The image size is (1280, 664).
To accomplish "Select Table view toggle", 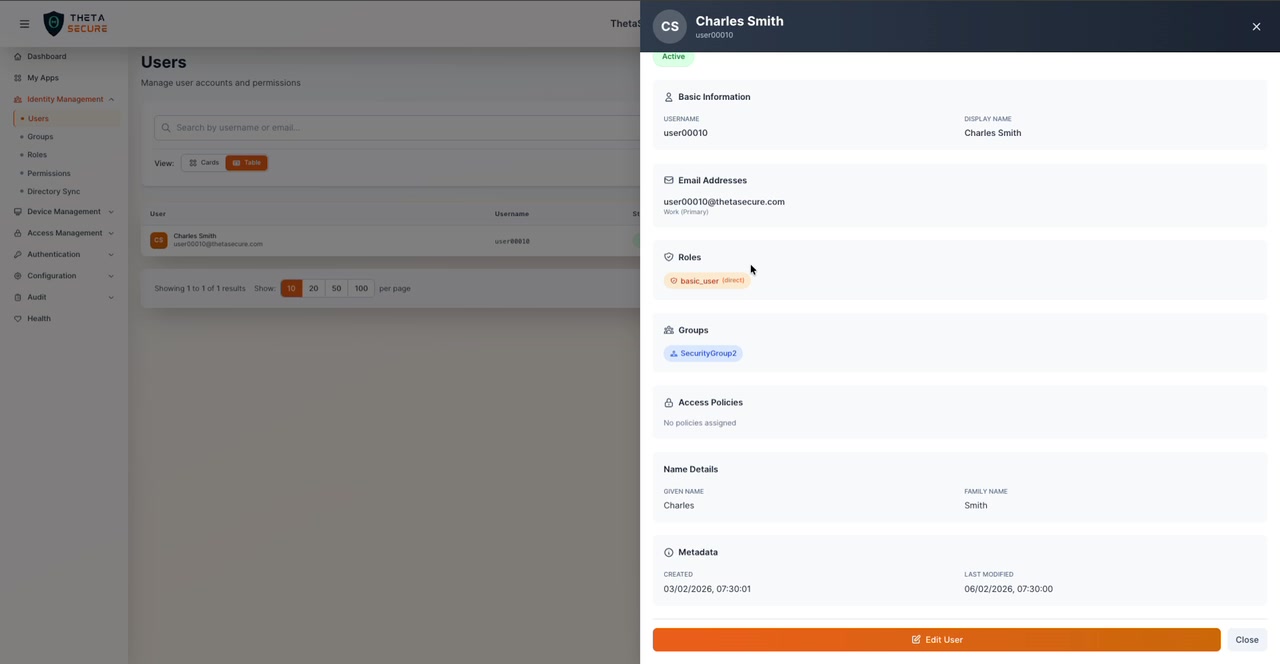I will point(246,162).
